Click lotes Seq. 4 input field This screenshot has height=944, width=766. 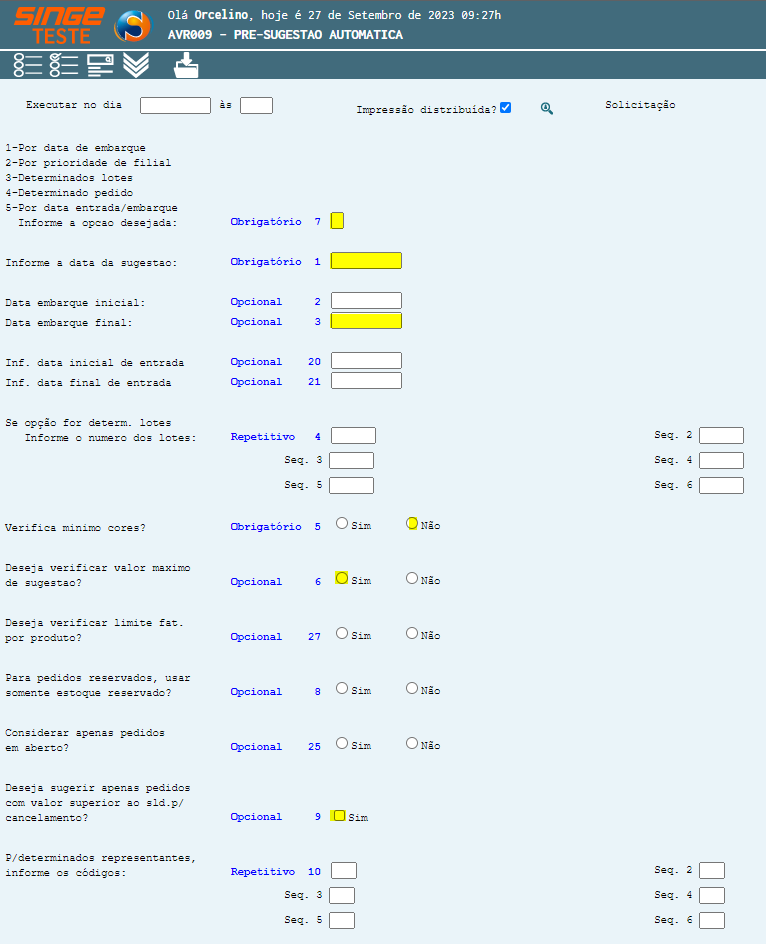point(721,461)
